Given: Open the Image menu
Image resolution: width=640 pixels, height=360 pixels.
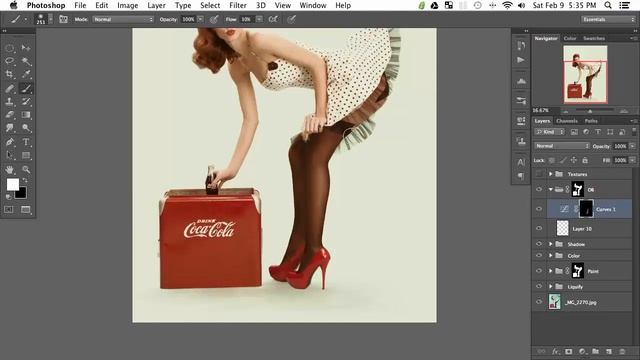Looking at the screenshot, I should pyautogui.click(x=127, y=5).
